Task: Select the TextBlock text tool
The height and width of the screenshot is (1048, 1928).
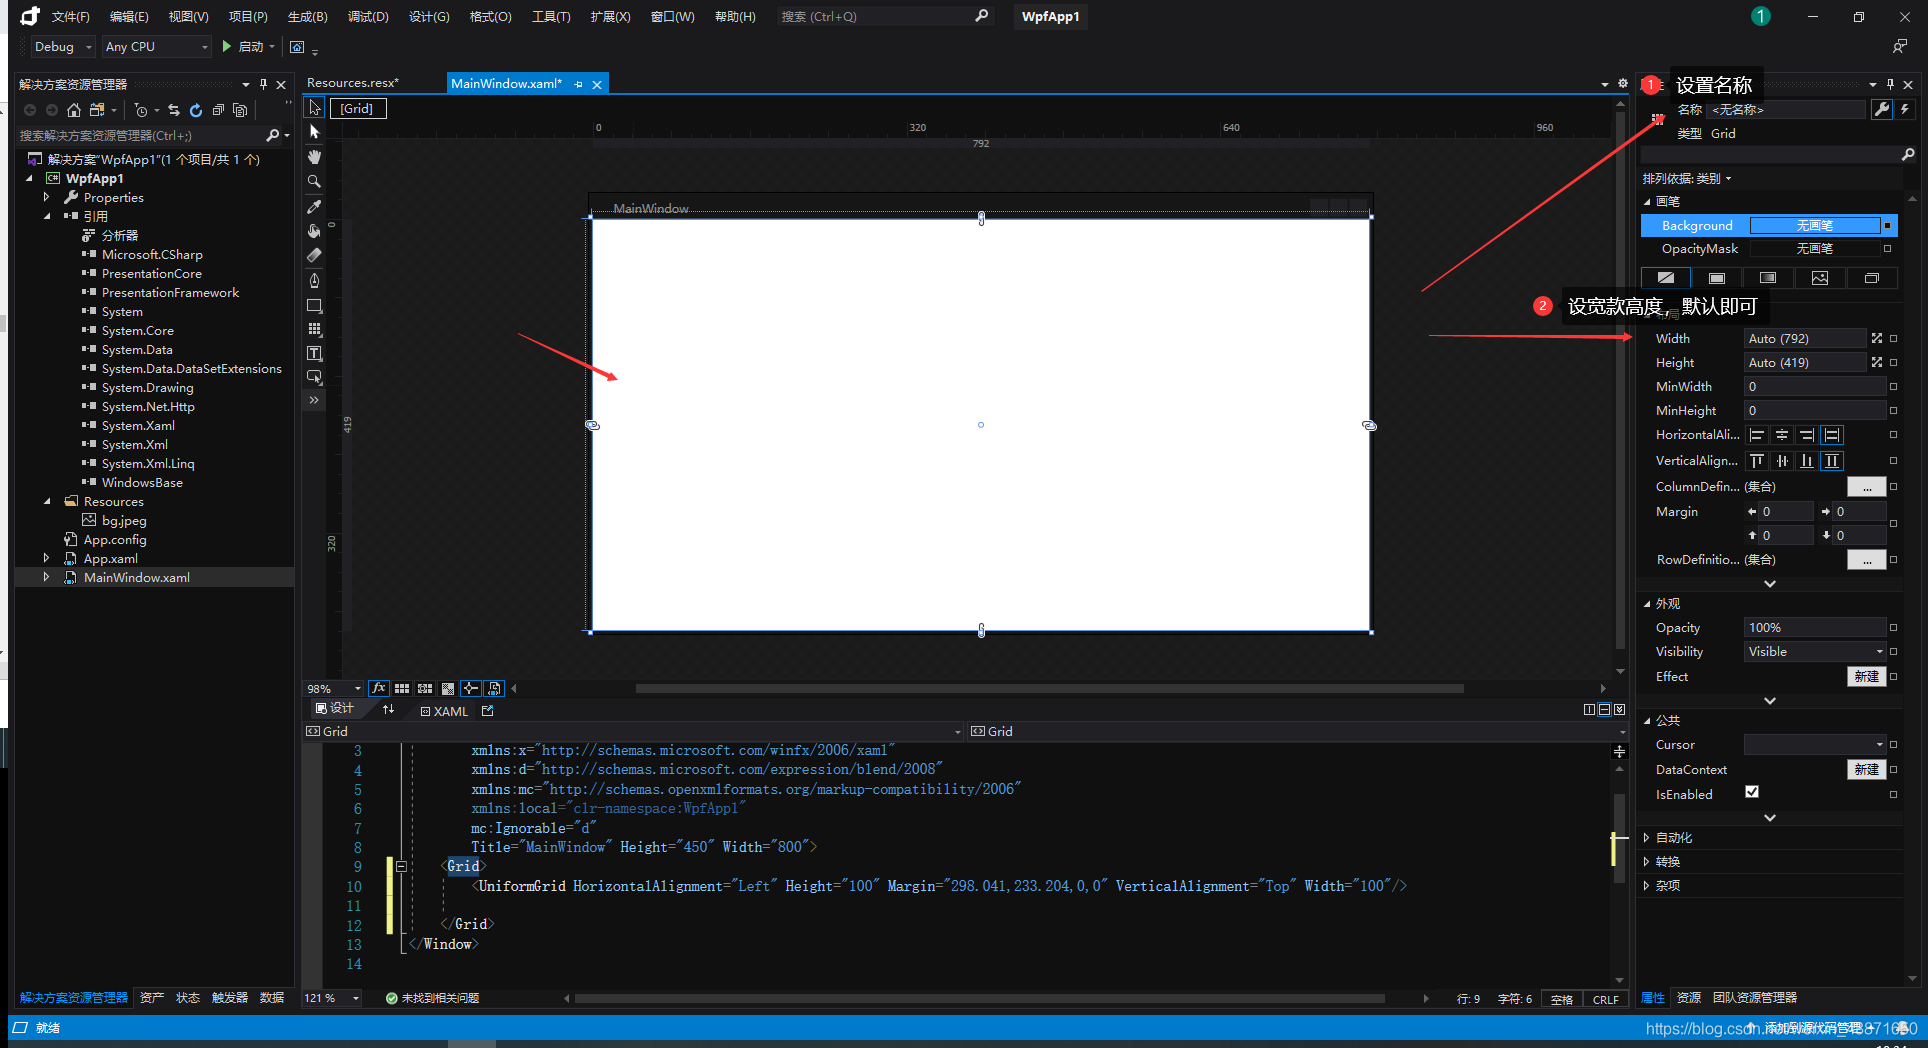Action: coord(315,353)
